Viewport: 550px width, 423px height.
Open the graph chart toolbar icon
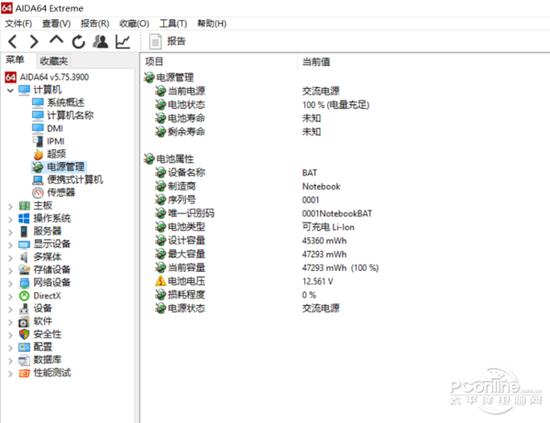pos(123,42)
